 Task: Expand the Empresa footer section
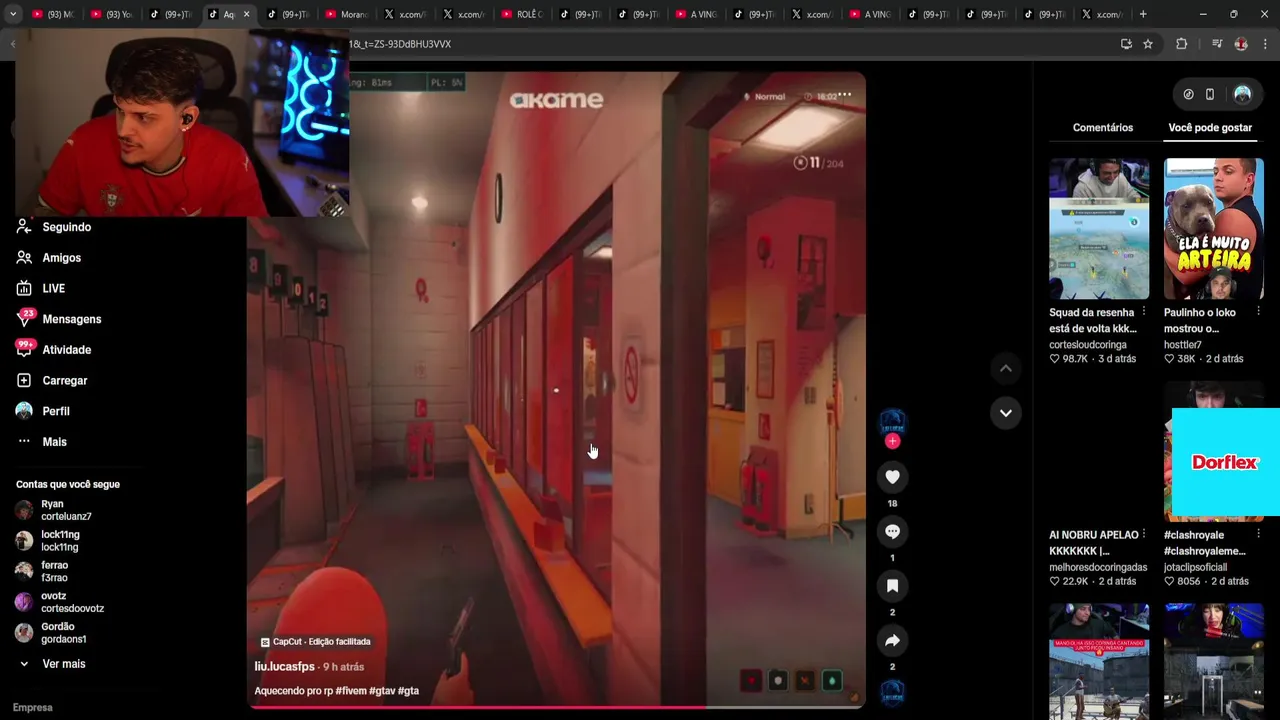coord(32,707)
